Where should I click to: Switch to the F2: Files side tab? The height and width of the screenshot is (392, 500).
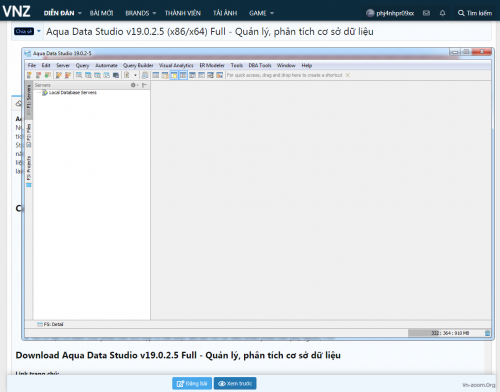[29, 135]
